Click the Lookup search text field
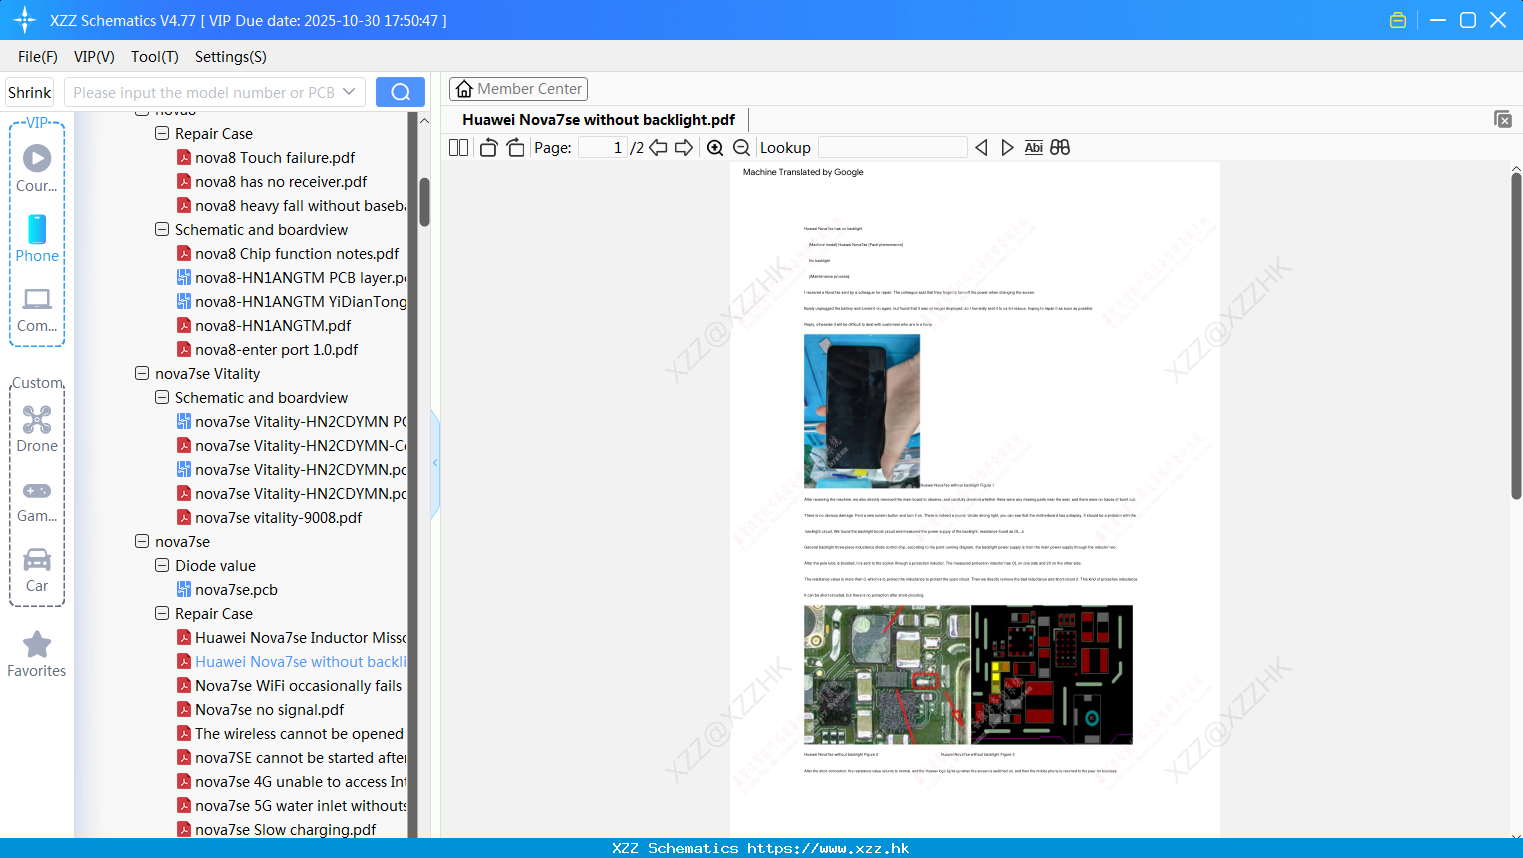This screenshot has width=1523, height=858. 892,148
